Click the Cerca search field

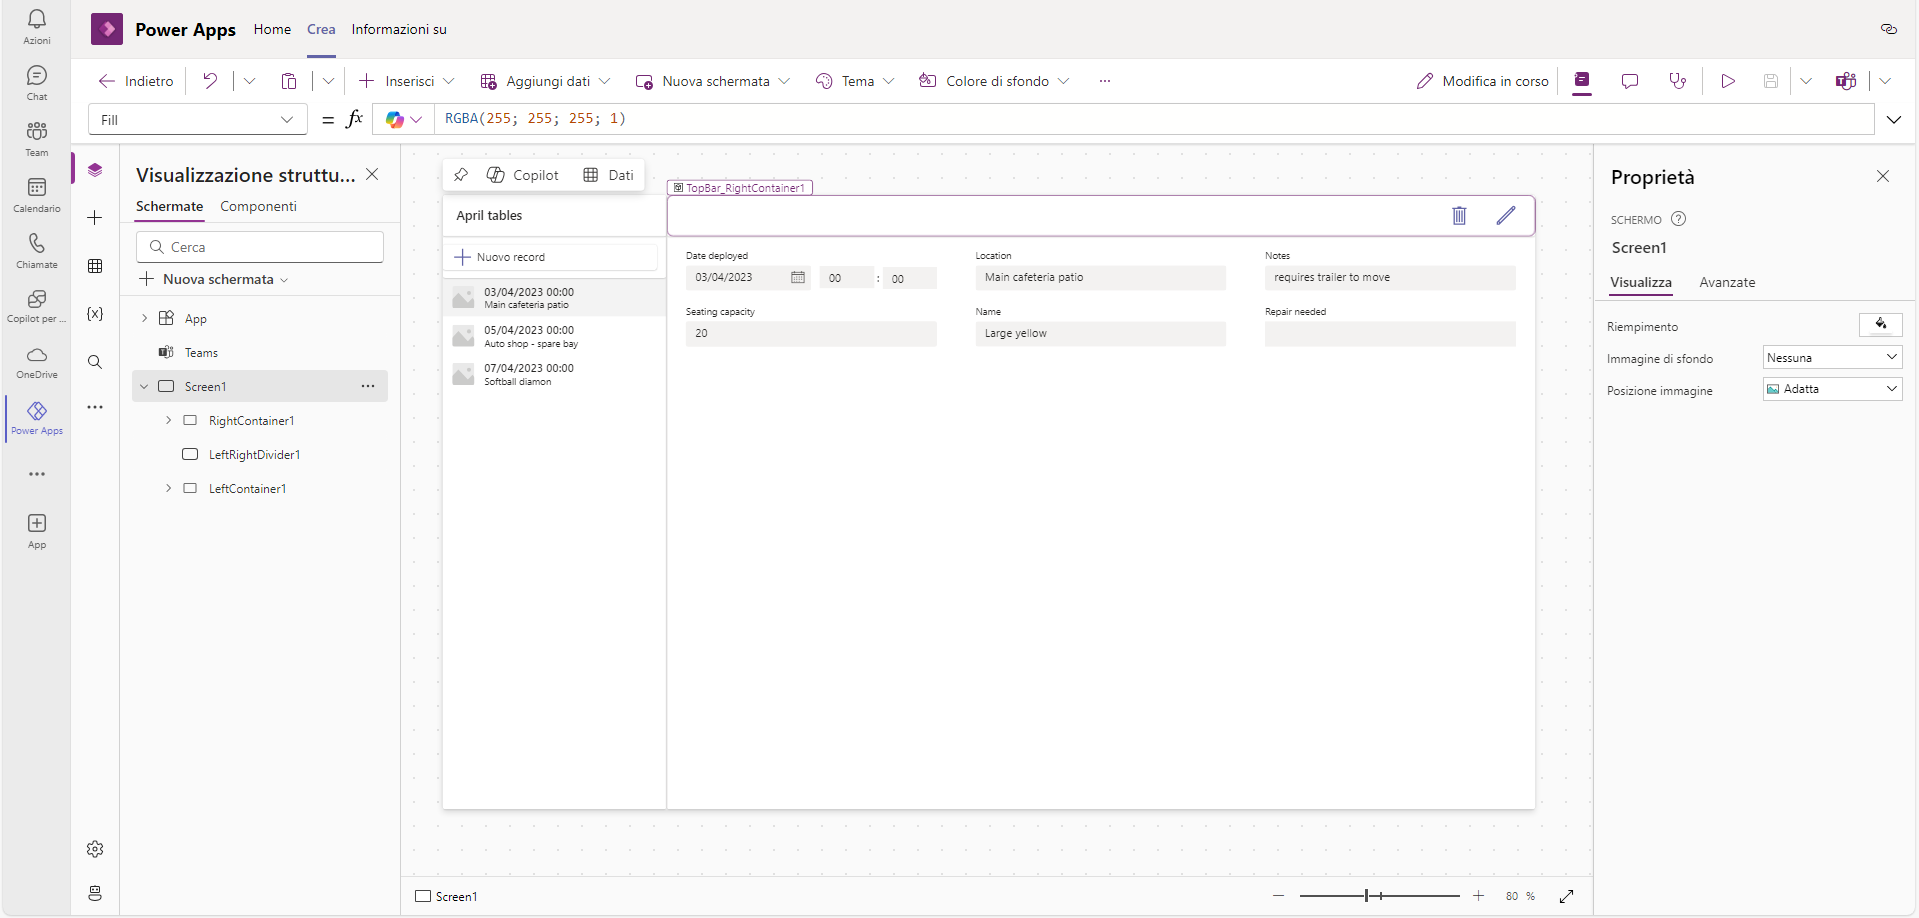260,247
